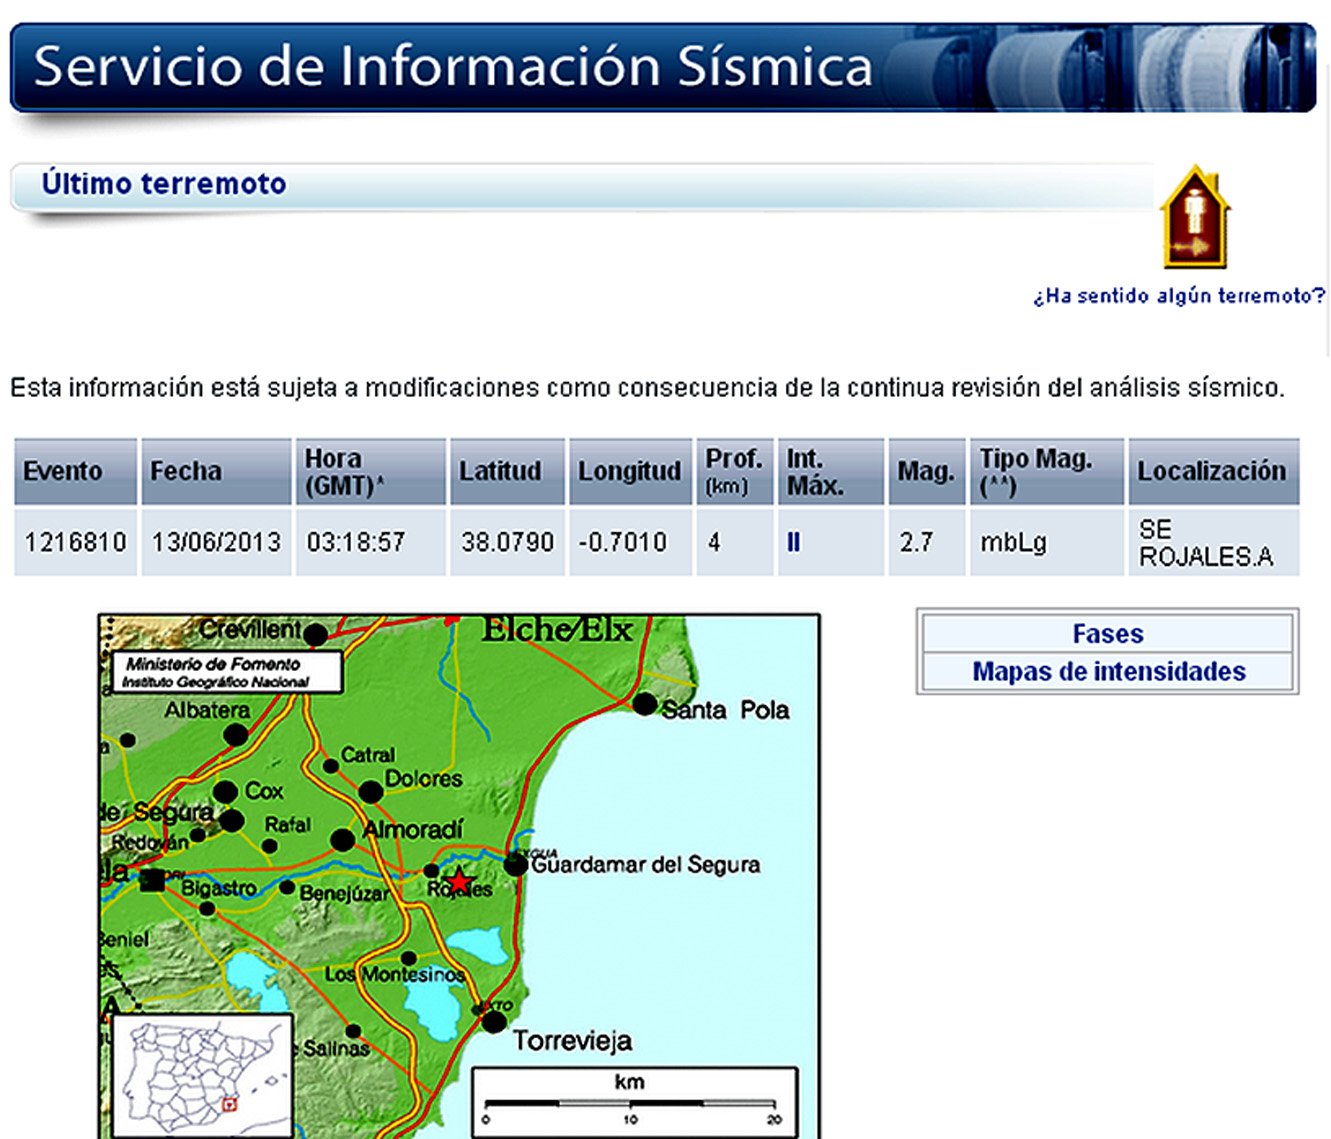This screenshot has height=1139, width=1331.
Task: Click the Cox label on the map
Action: (264, 791)
